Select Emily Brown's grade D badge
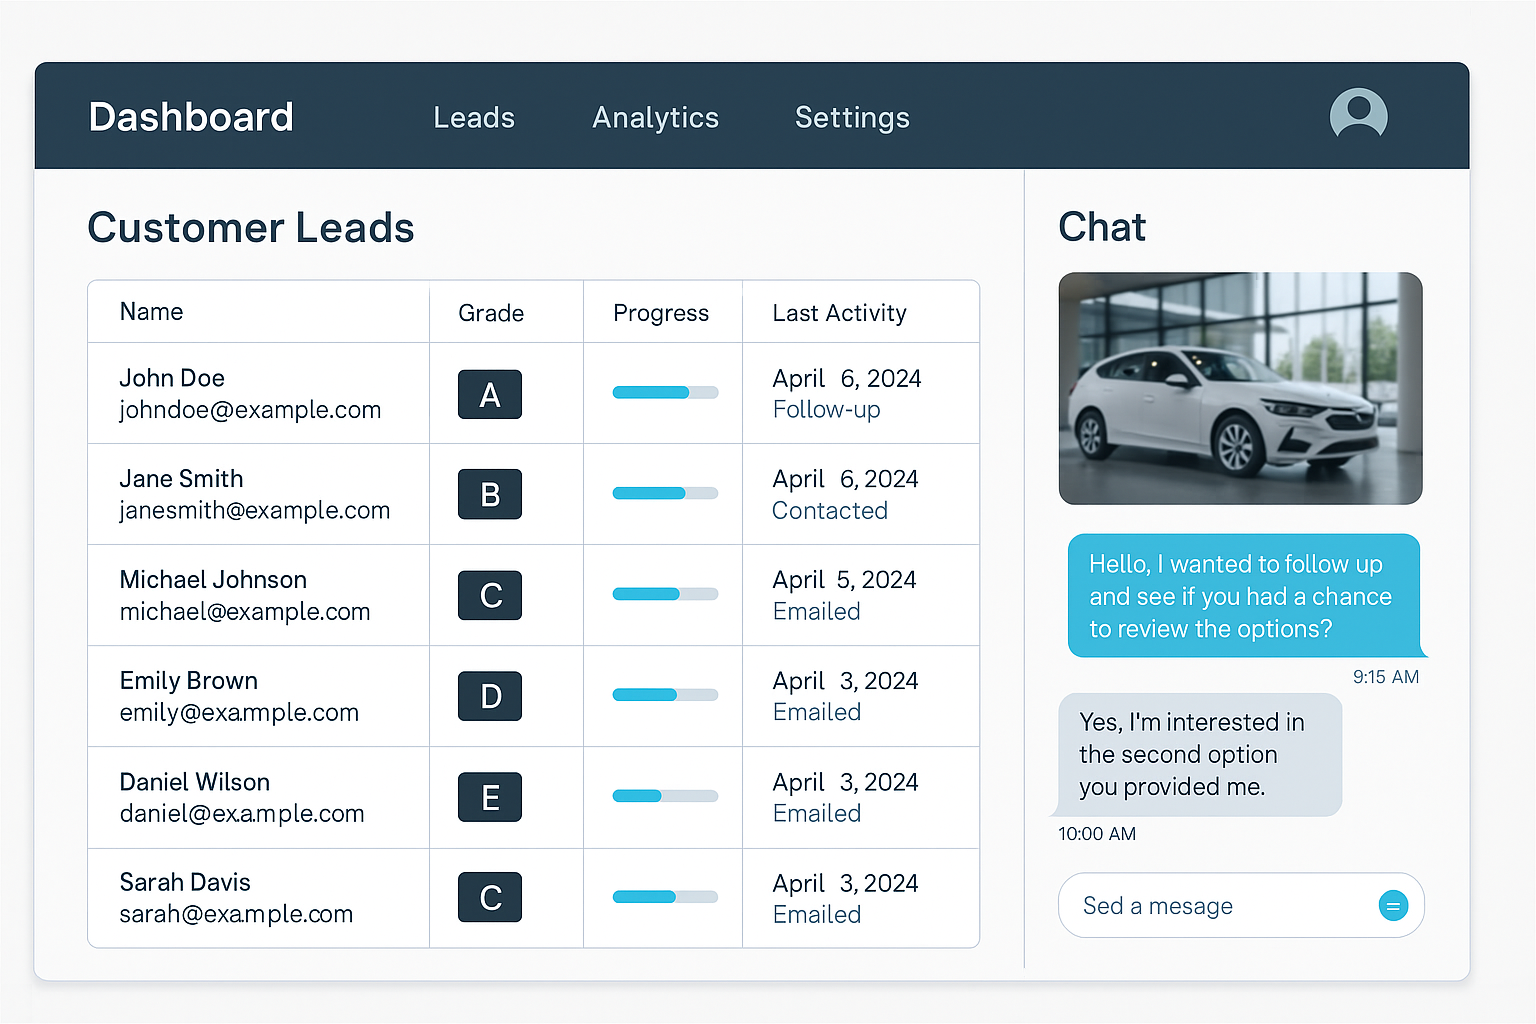Viewport: 1536px width, 1024px height. tap(489, 696)
